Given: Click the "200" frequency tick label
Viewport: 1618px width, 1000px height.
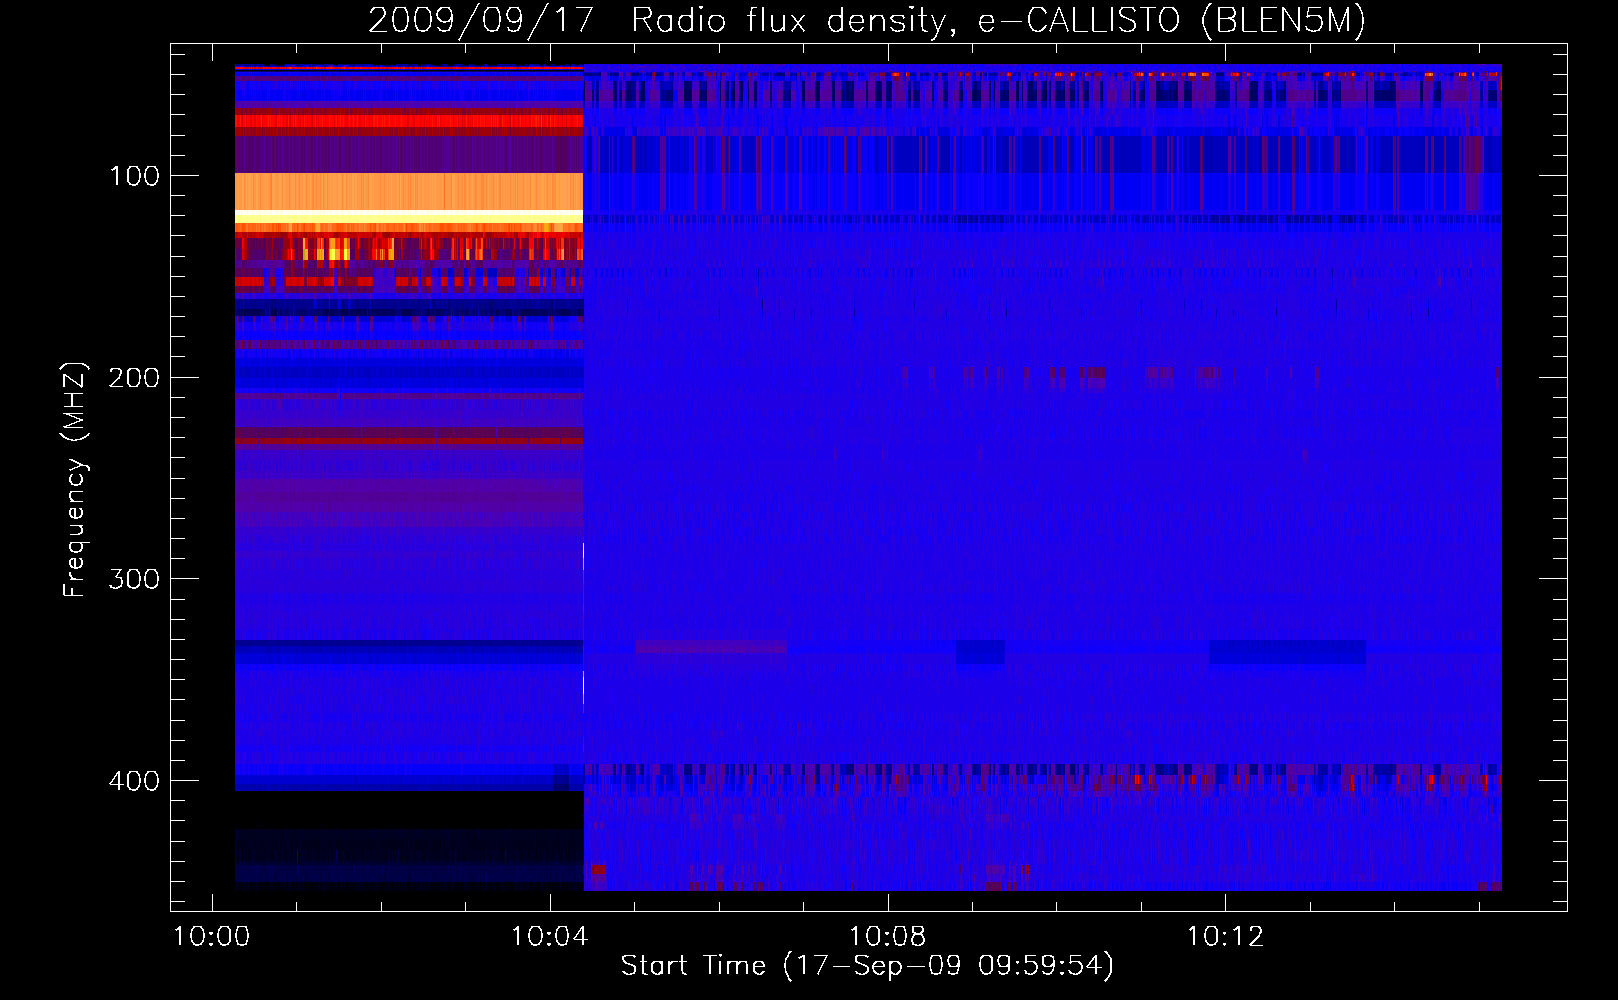Looking at the screenshot, I should [x=134, y=378].
